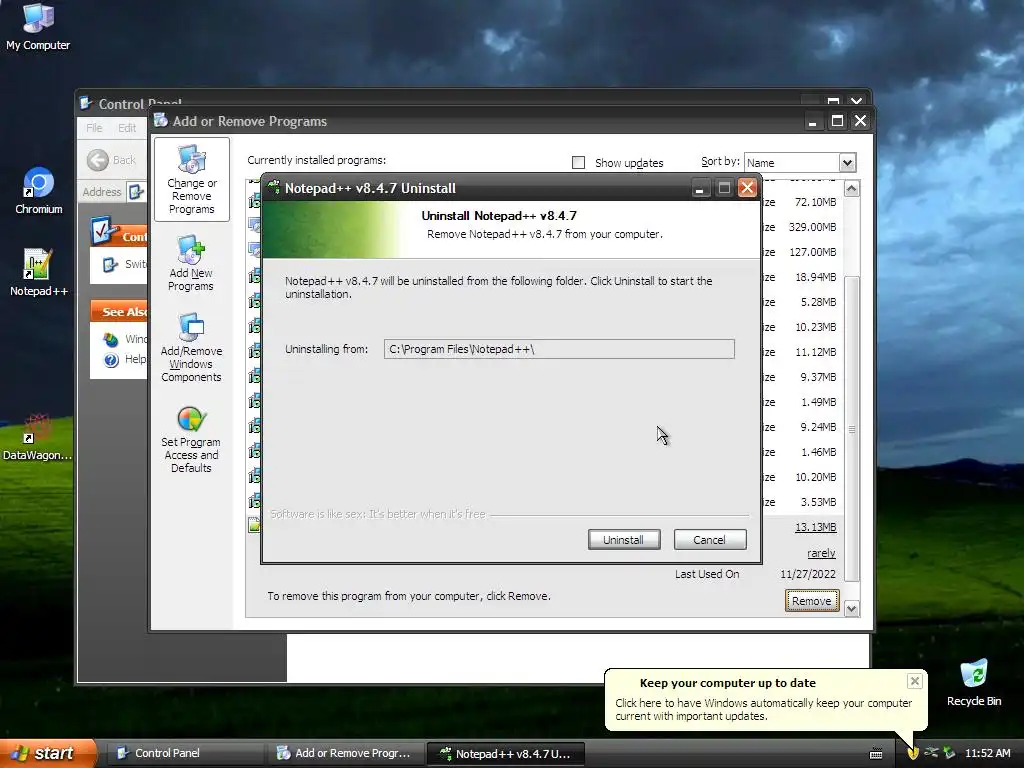Screen dimensions: 1024x768
Task: Click the Windows Update help icon in See Also
Action: point(111,340)
